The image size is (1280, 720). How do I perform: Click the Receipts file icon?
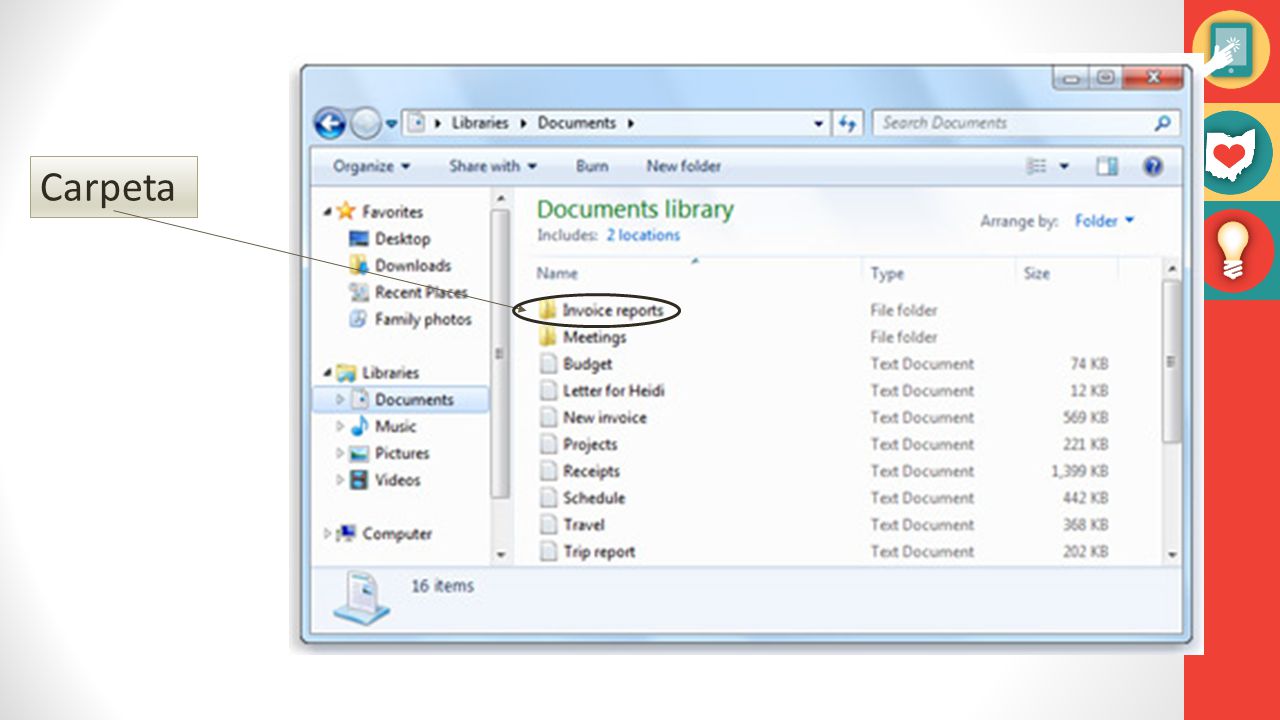point(547,472)
